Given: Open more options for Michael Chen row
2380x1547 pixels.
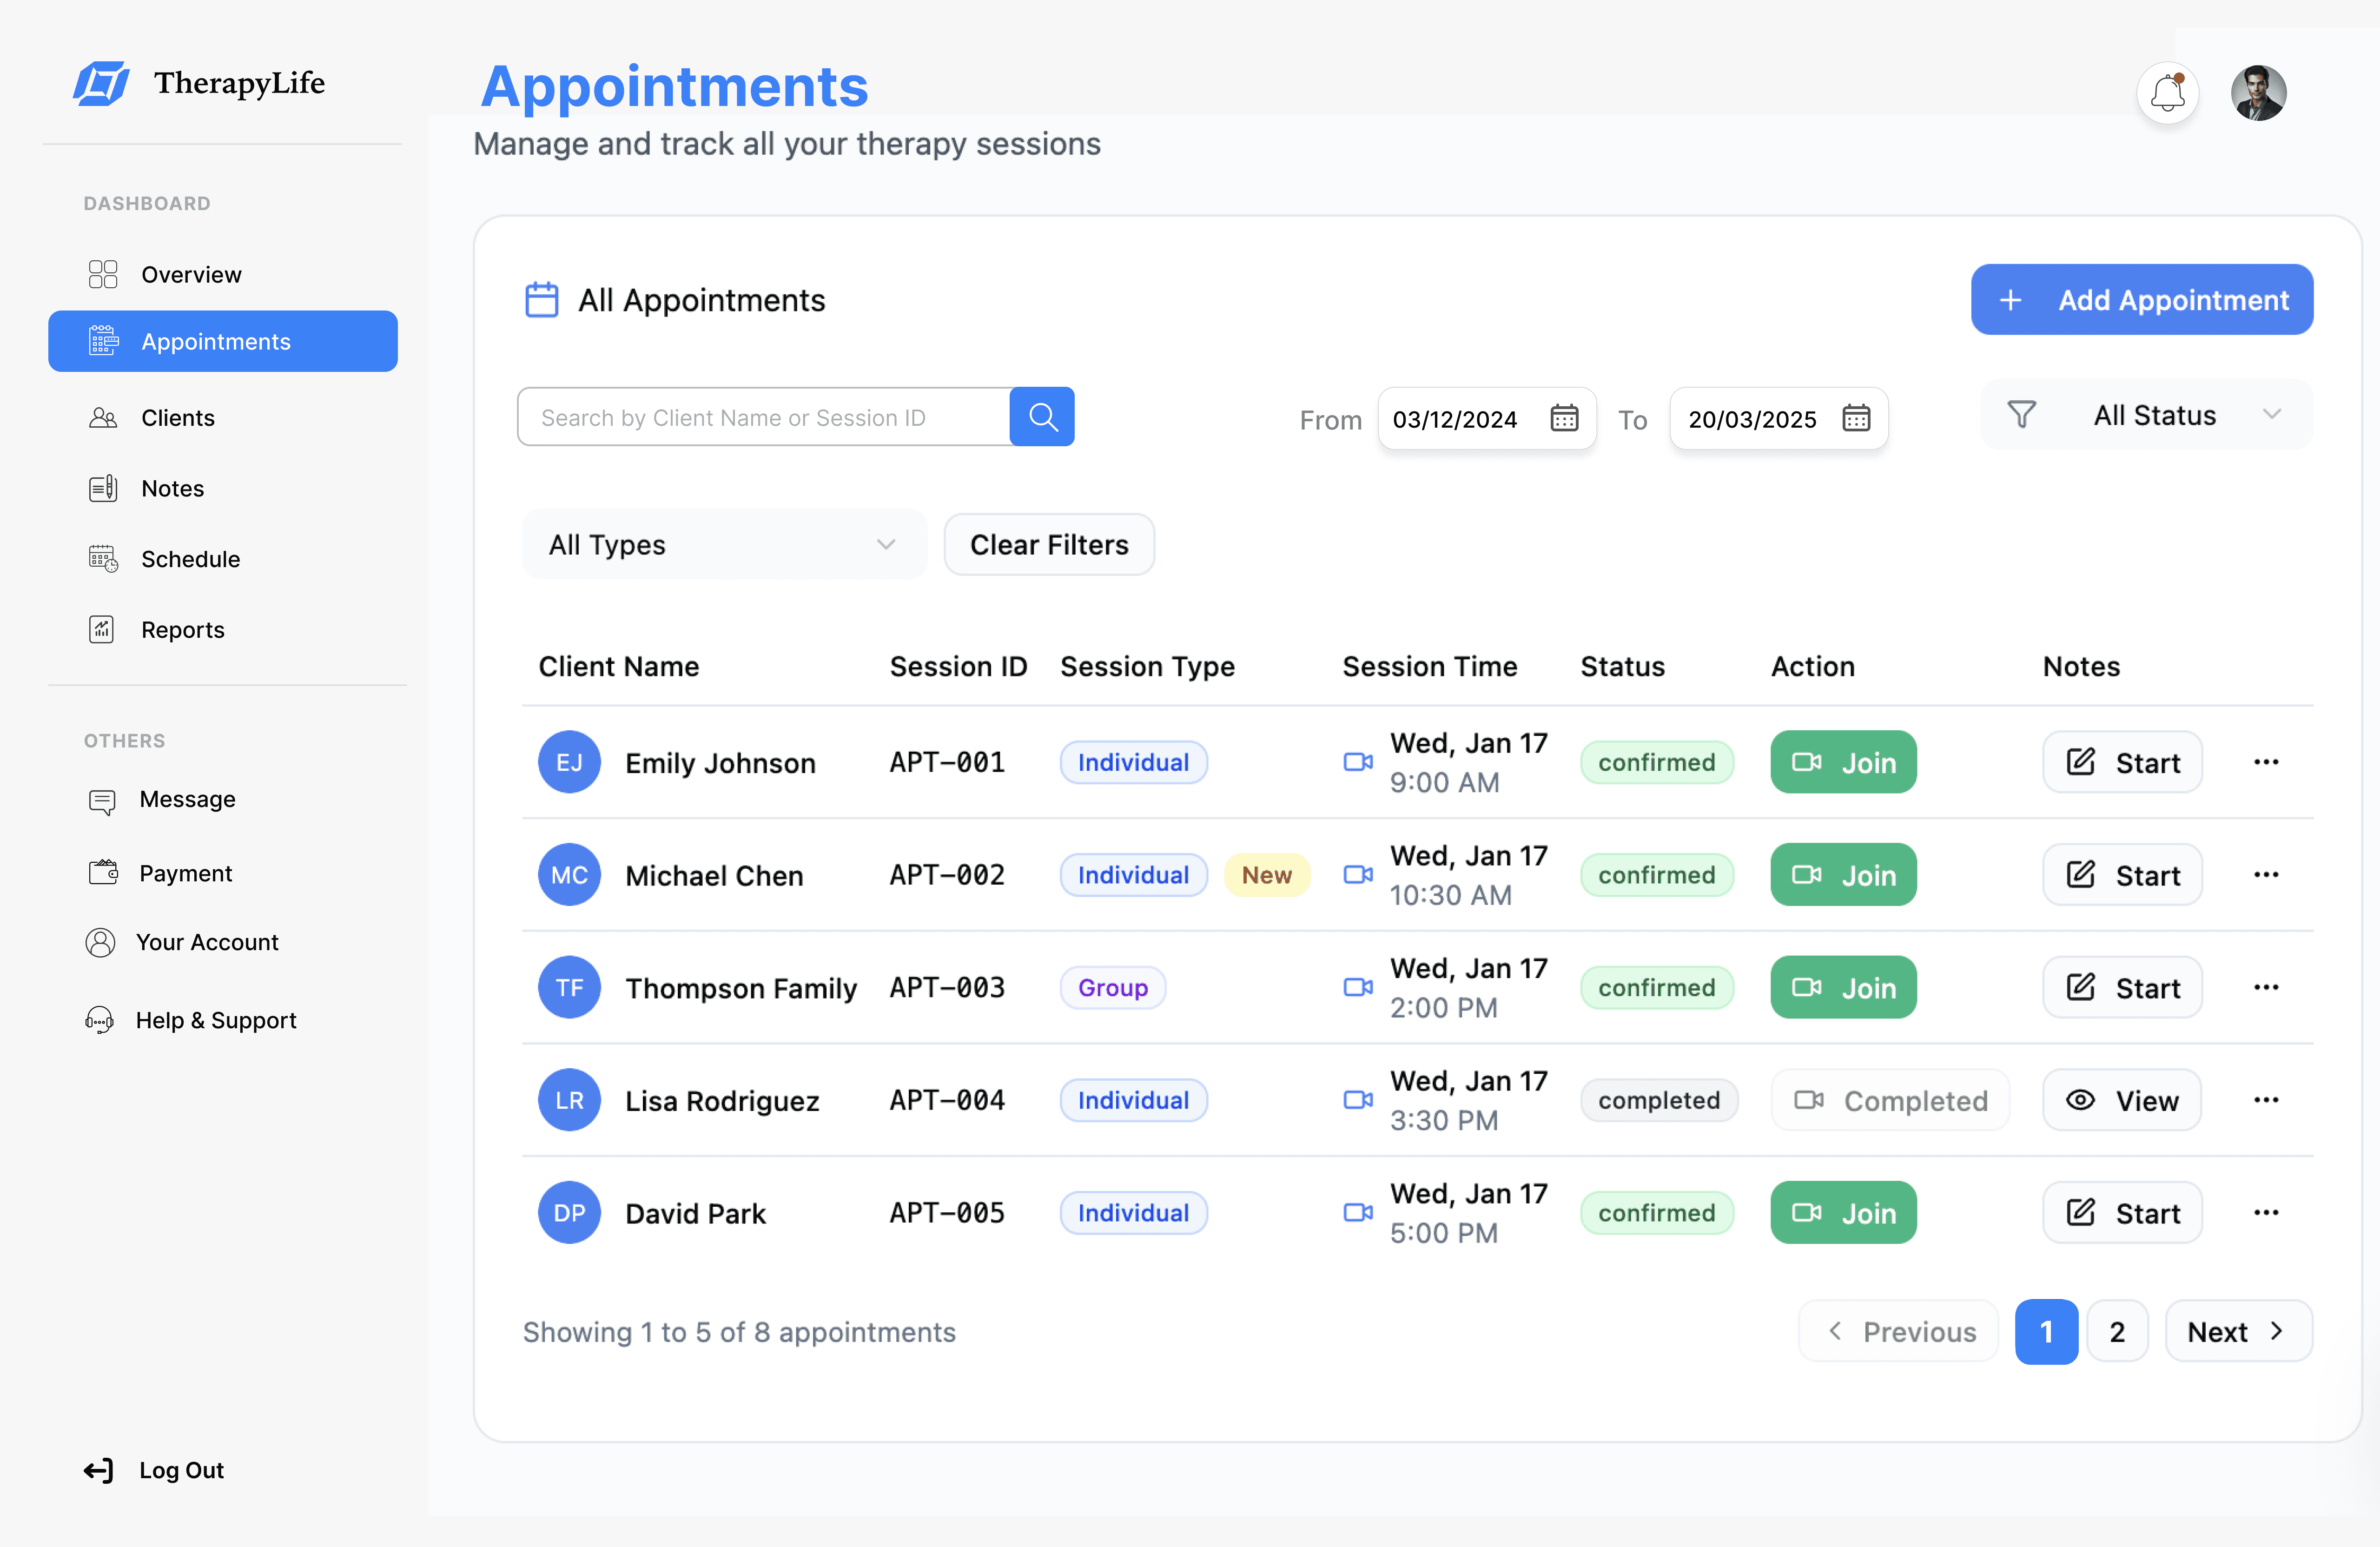Looking at the screenshot, I should pyautogui.click(x=2265, y=874).
